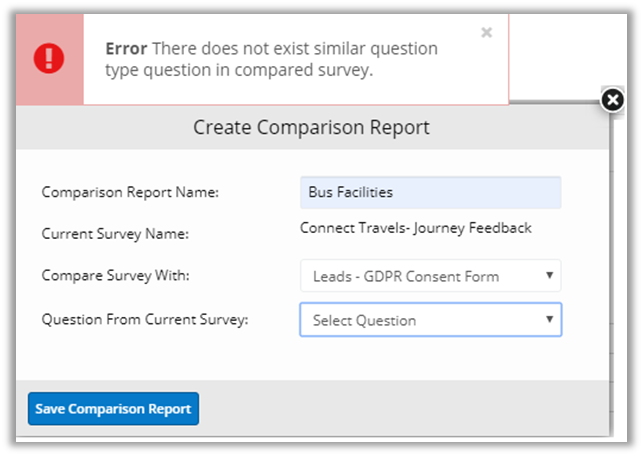Viewport: 643px width, 456px height.
Task: Click arrow beside Leads - GDPR Consent Form
Action: point(549,276)
